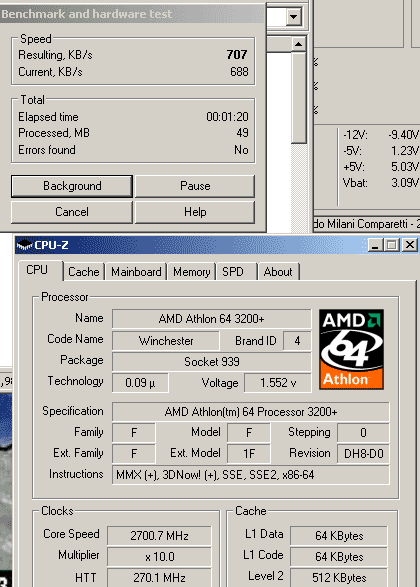
Task: Click the -12V reading '-9.40V'
Action: (x=404, y=134)
